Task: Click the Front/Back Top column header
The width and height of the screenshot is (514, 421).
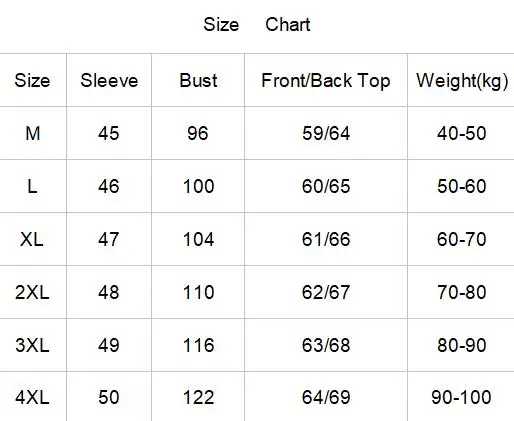Action: click(x=326, y=81)
